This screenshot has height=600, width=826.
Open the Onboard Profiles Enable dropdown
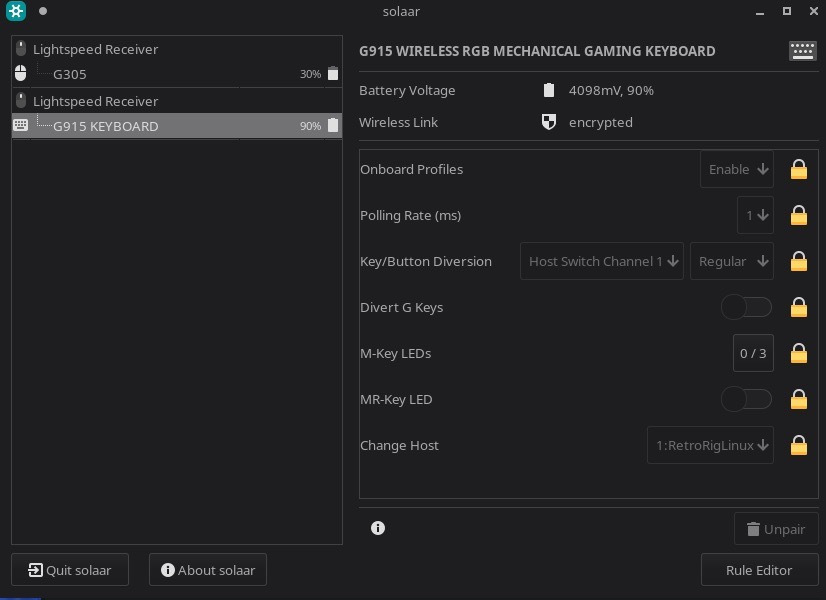pos(737,169)
